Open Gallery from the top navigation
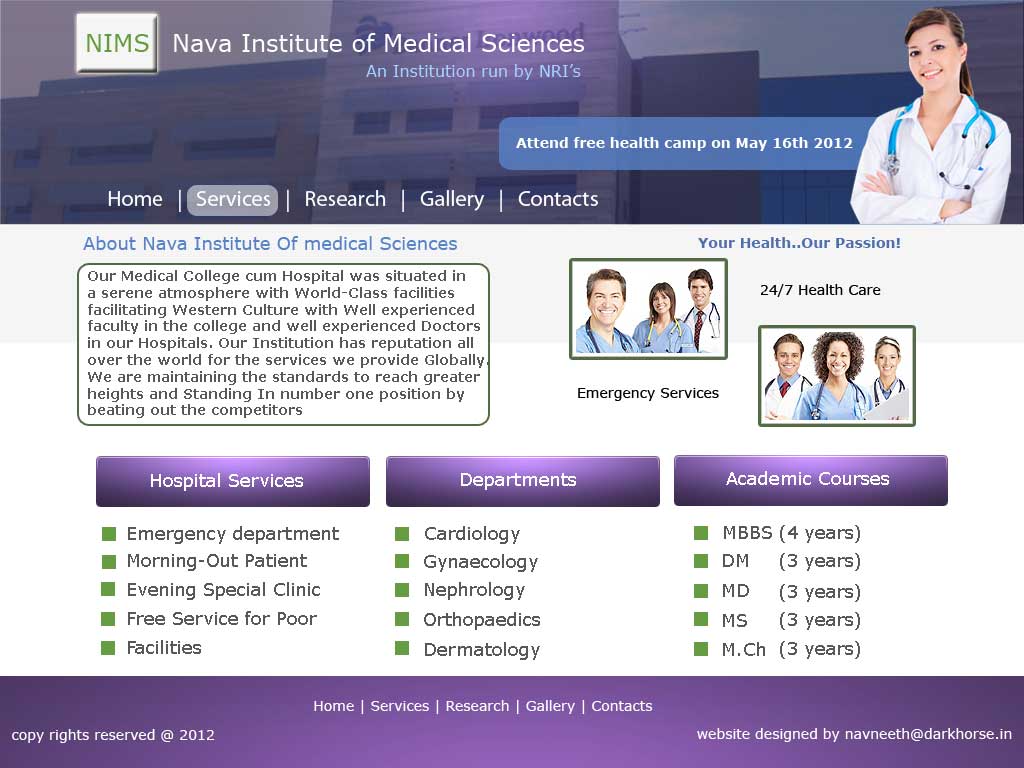This screenshot has height=768, width=1024. 451,199
